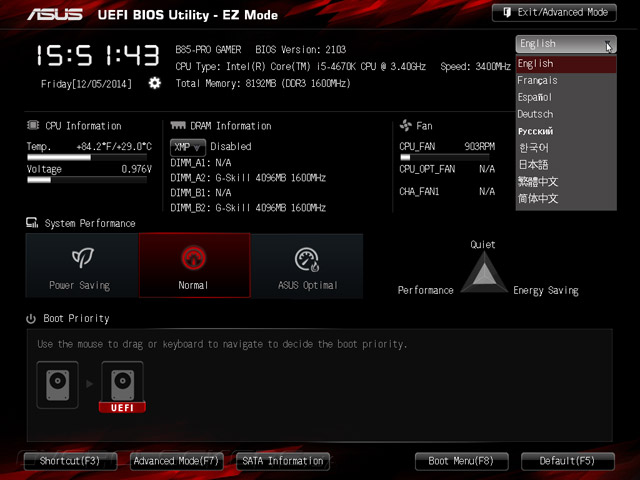The image size is (640, 480).
Task: Click the Energy Saving label by the triangle
Action: tap(546, 291)
